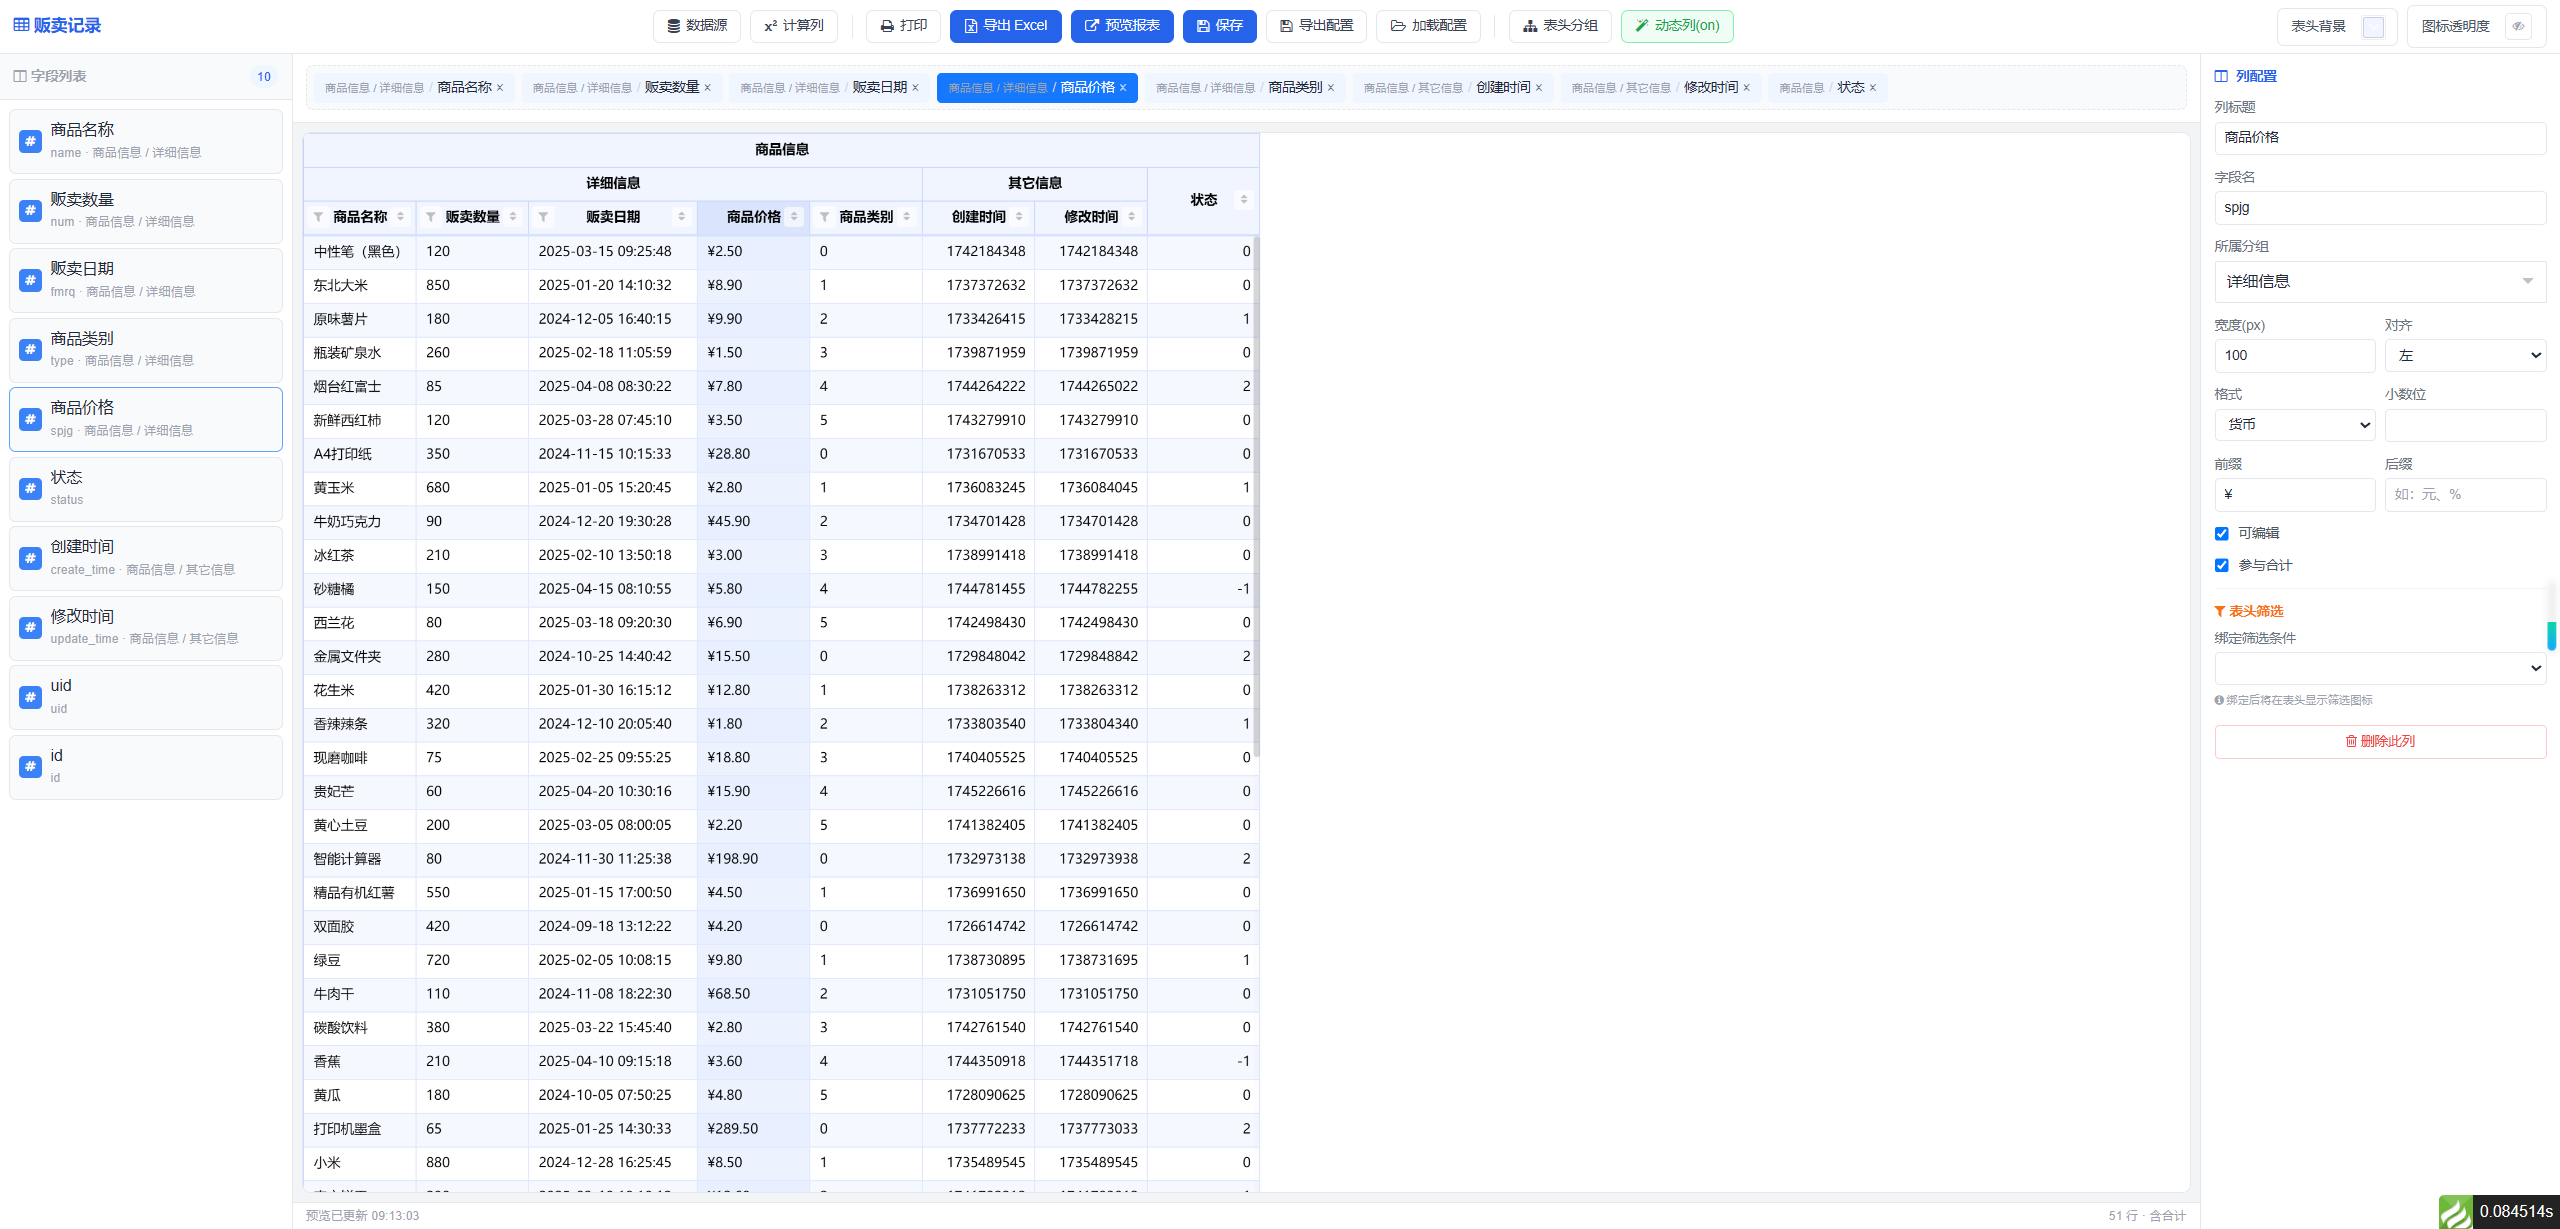Toggle the 图标透明度 eye switch
This screenshot has width=2560, height=1229.
coord(2518,26)
